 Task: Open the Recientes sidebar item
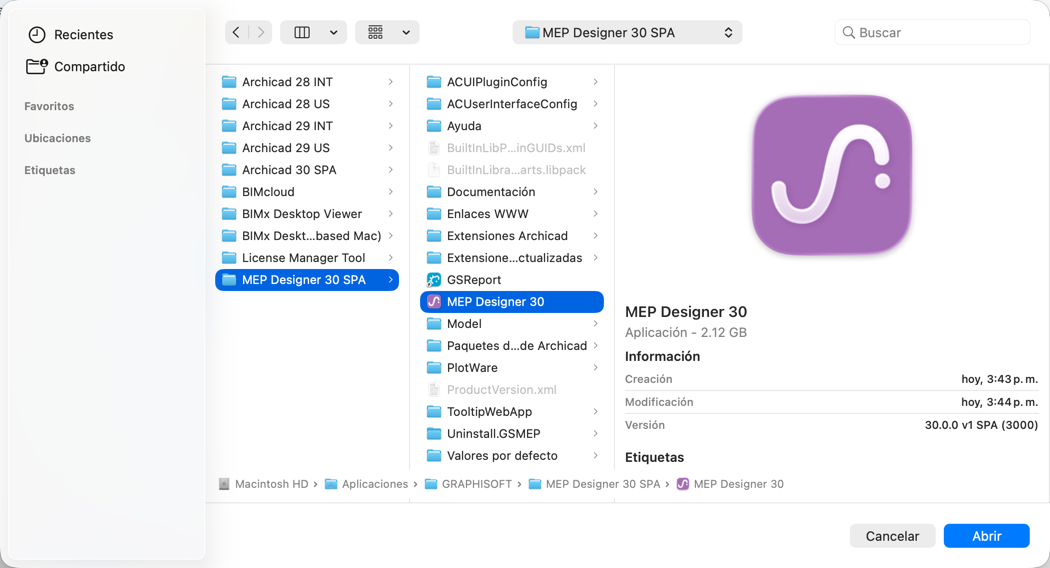tap(71, 34)
